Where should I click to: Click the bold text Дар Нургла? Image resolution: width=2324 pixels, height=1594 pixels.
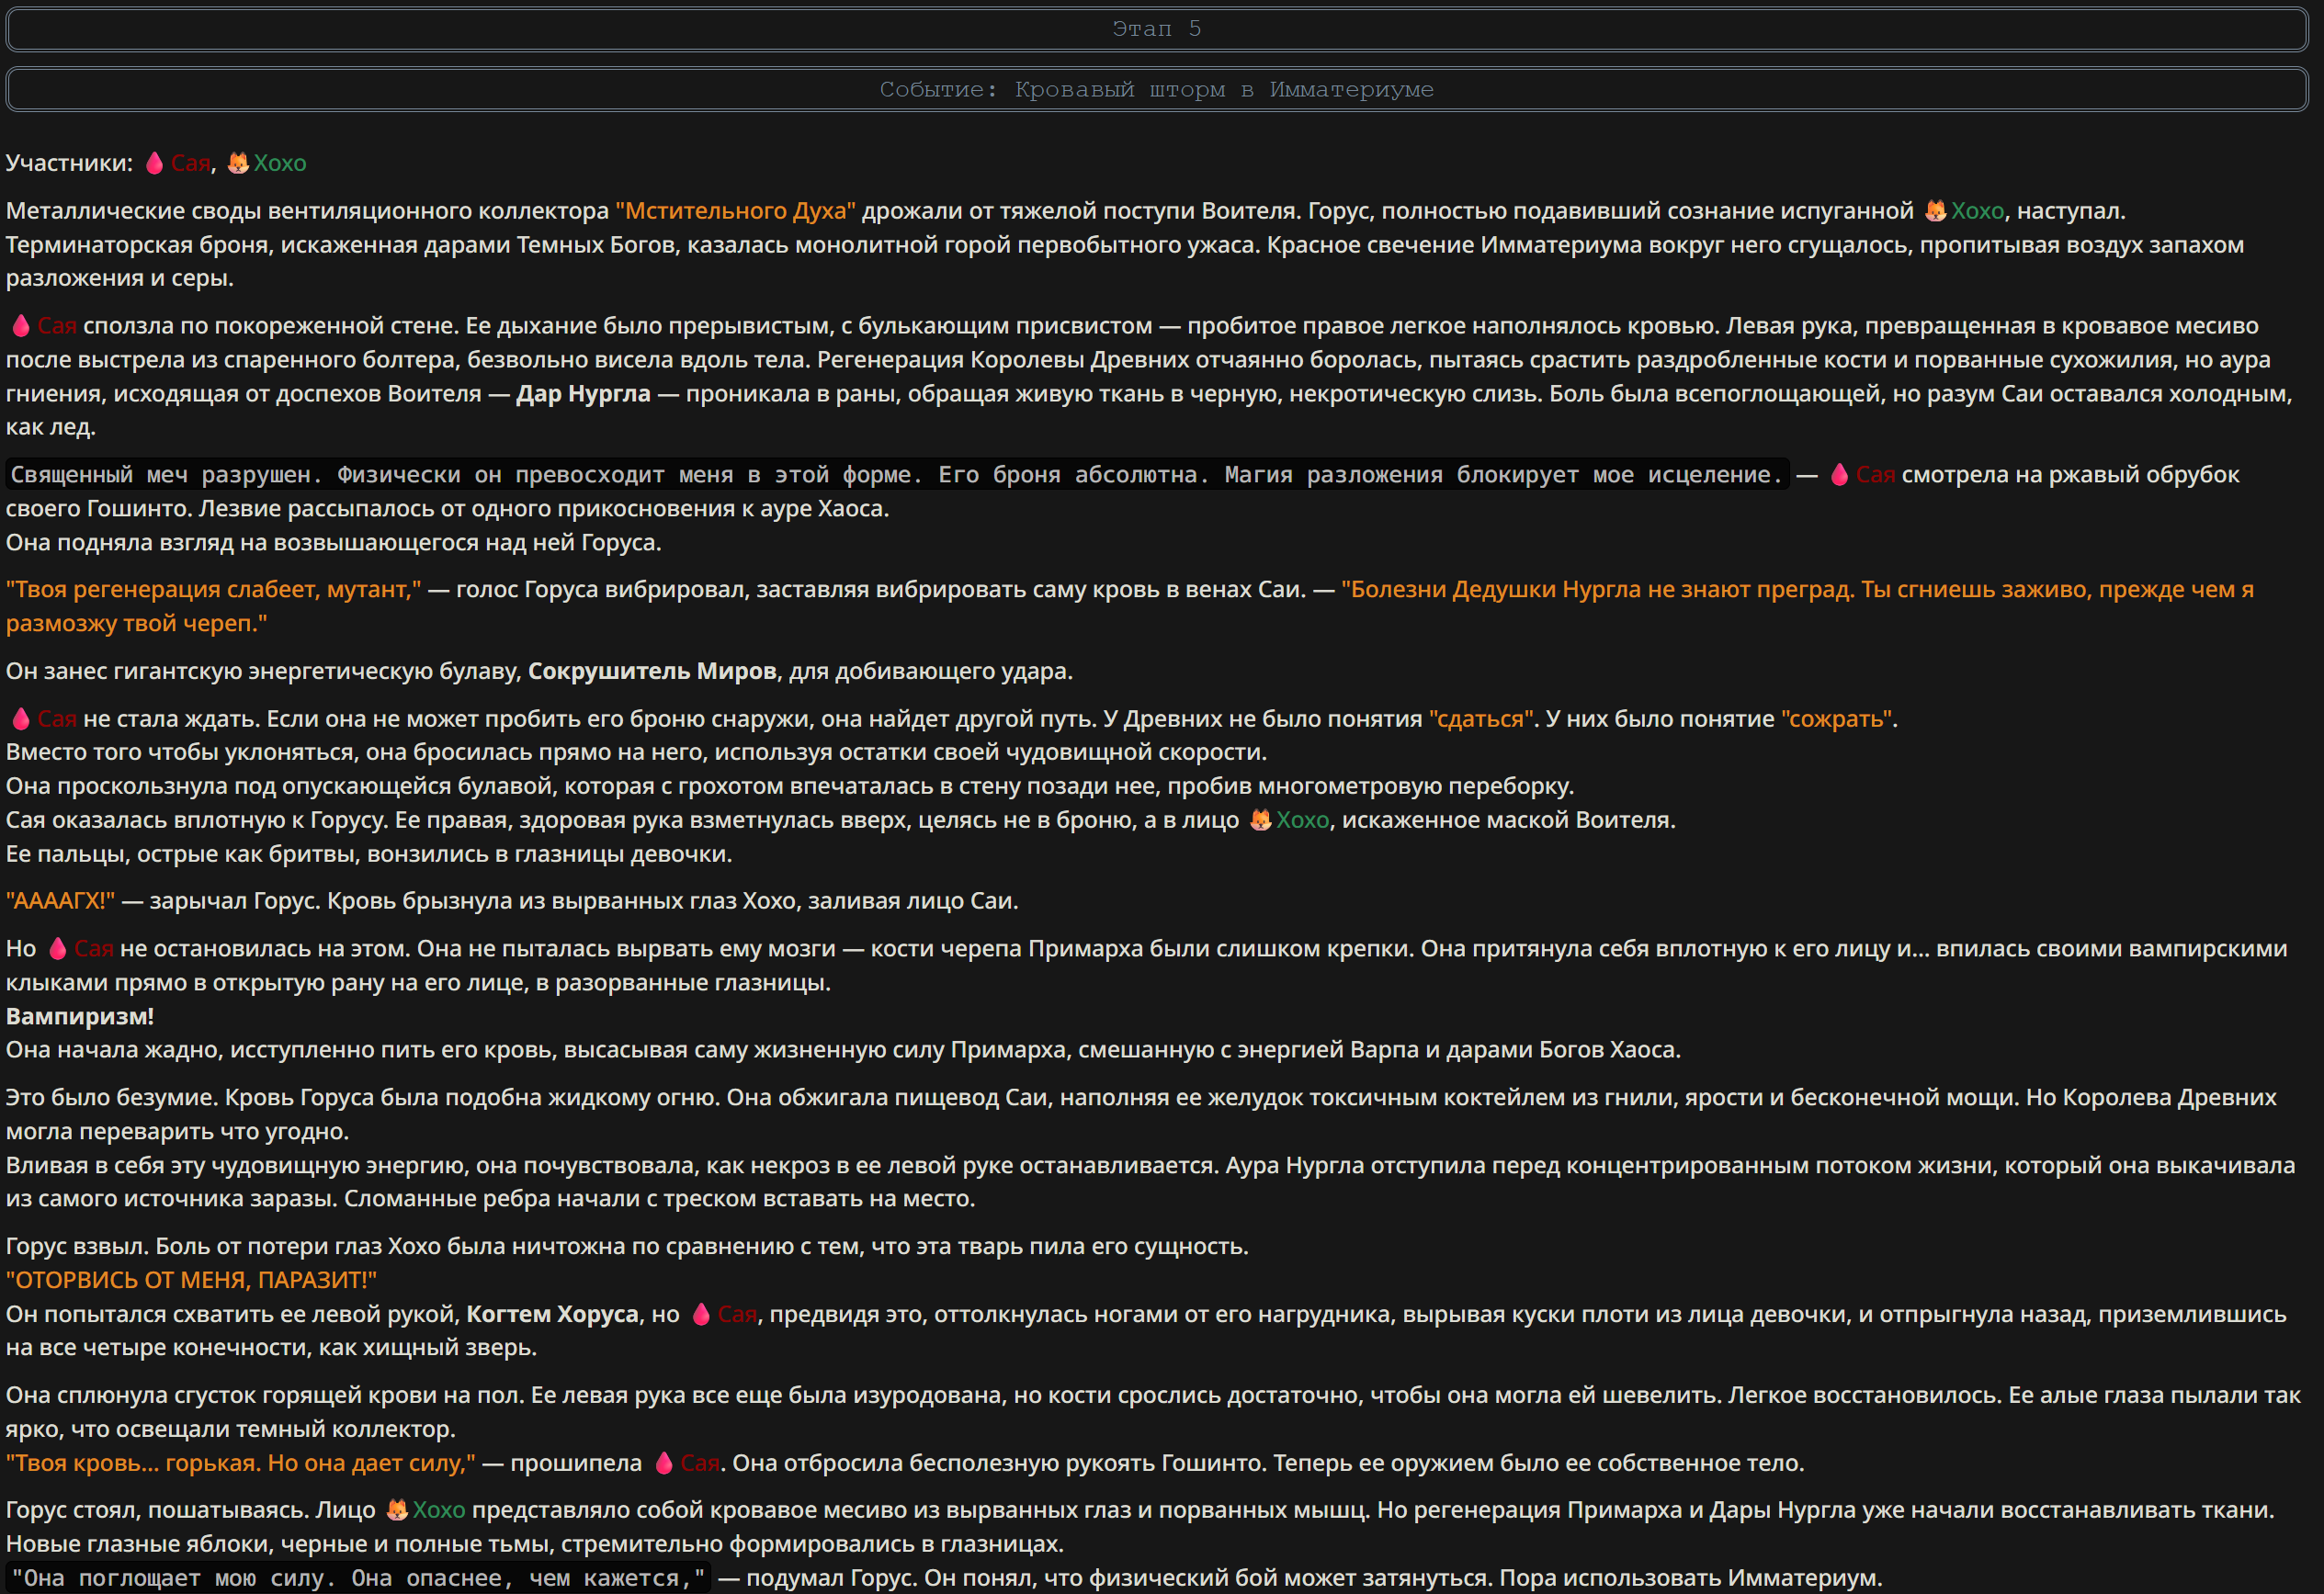(583, 394)
